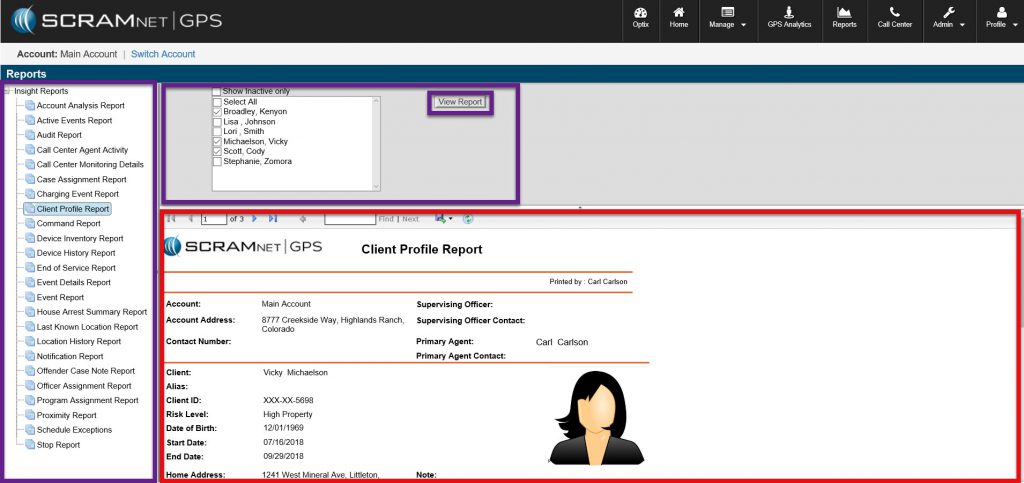Go to next page of report
The height and width of the screenshot is (483, 1024).
pos(254,218)
